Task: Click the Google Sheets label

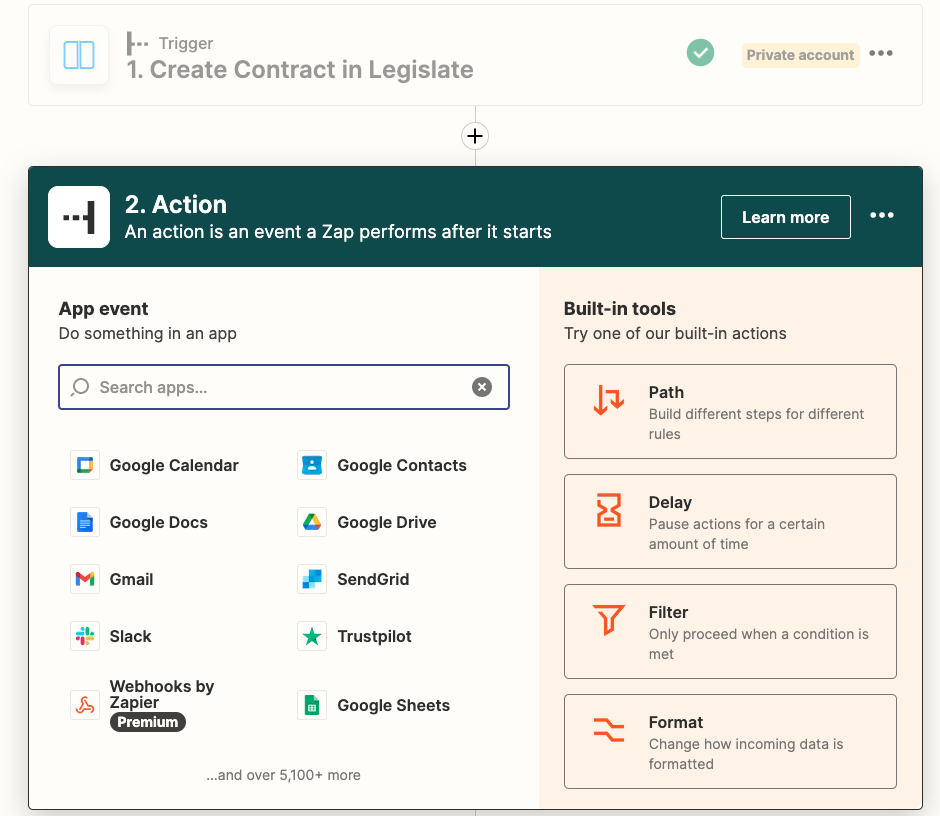Action: click(x=393, y=705)
